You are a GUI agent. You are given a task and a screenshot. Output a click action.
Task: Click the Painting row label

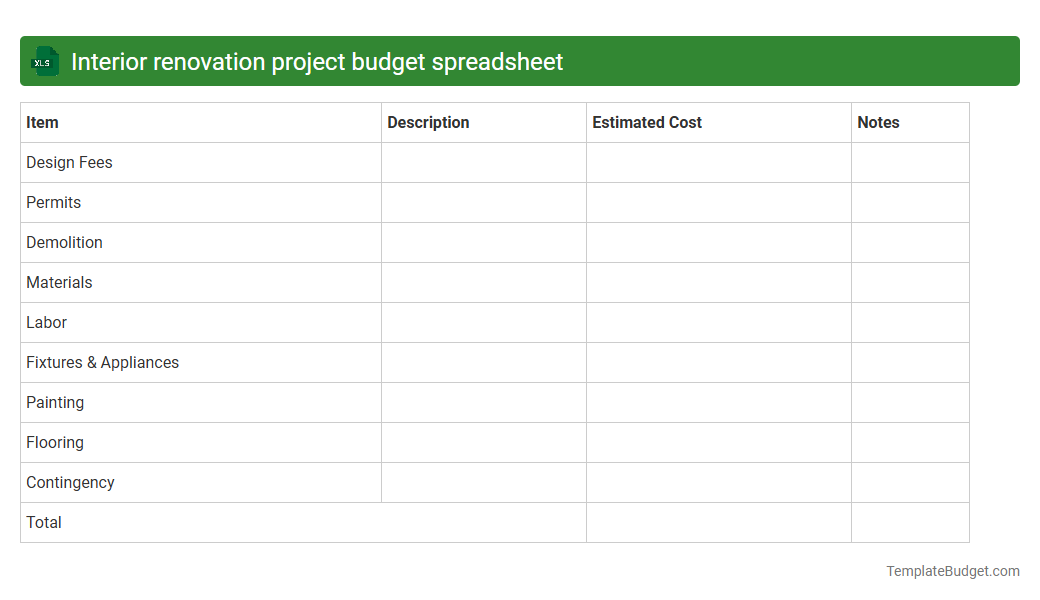coord(55,402)
